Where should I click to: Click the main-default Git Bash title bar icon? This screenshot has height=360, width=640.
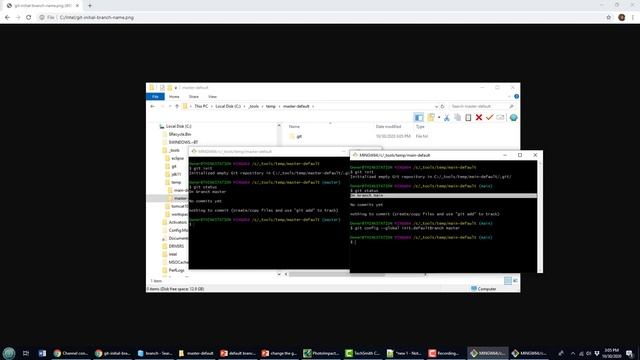[355, 155]
